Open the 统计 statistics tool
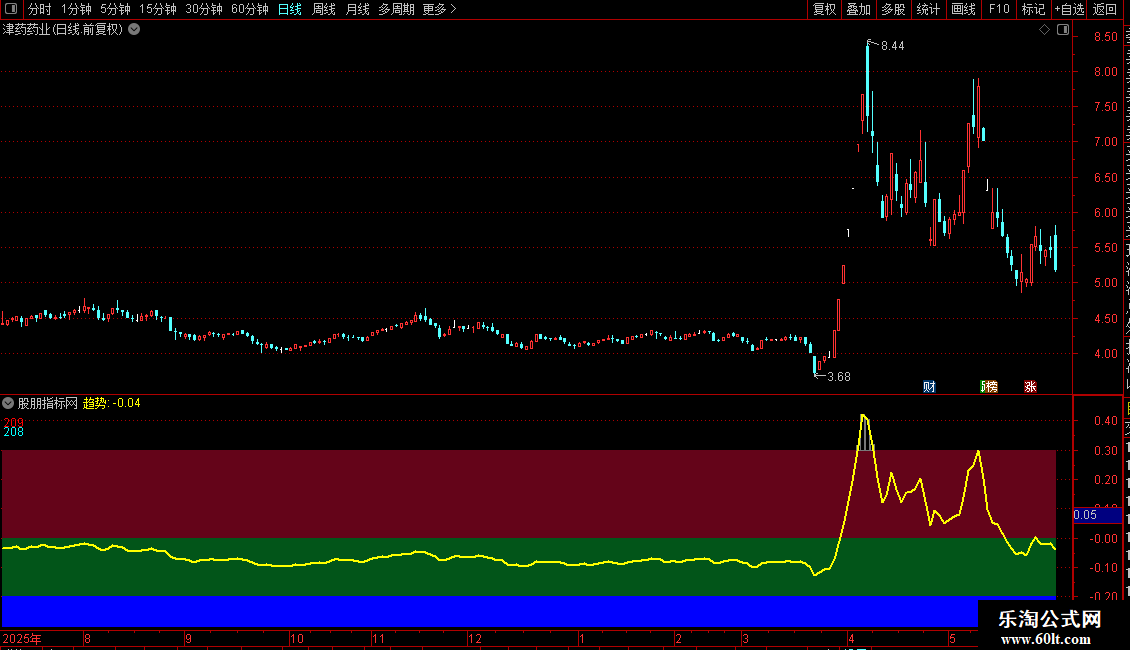 (927, 9)
